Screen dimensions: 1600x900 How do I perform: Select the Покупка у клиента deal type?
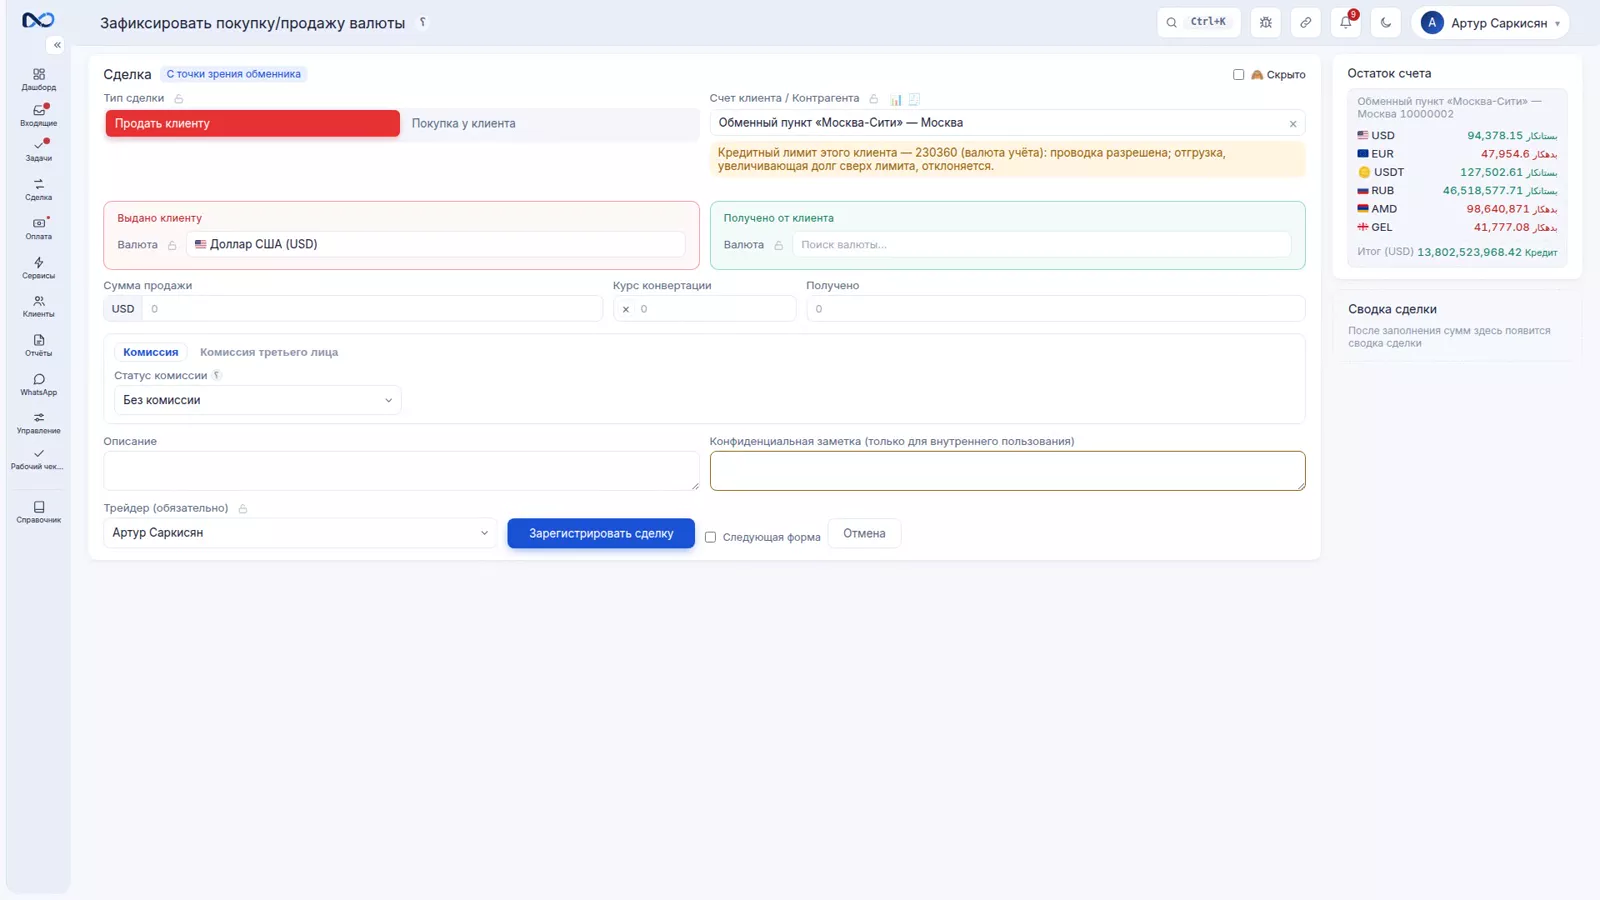[x=548, y=123]
